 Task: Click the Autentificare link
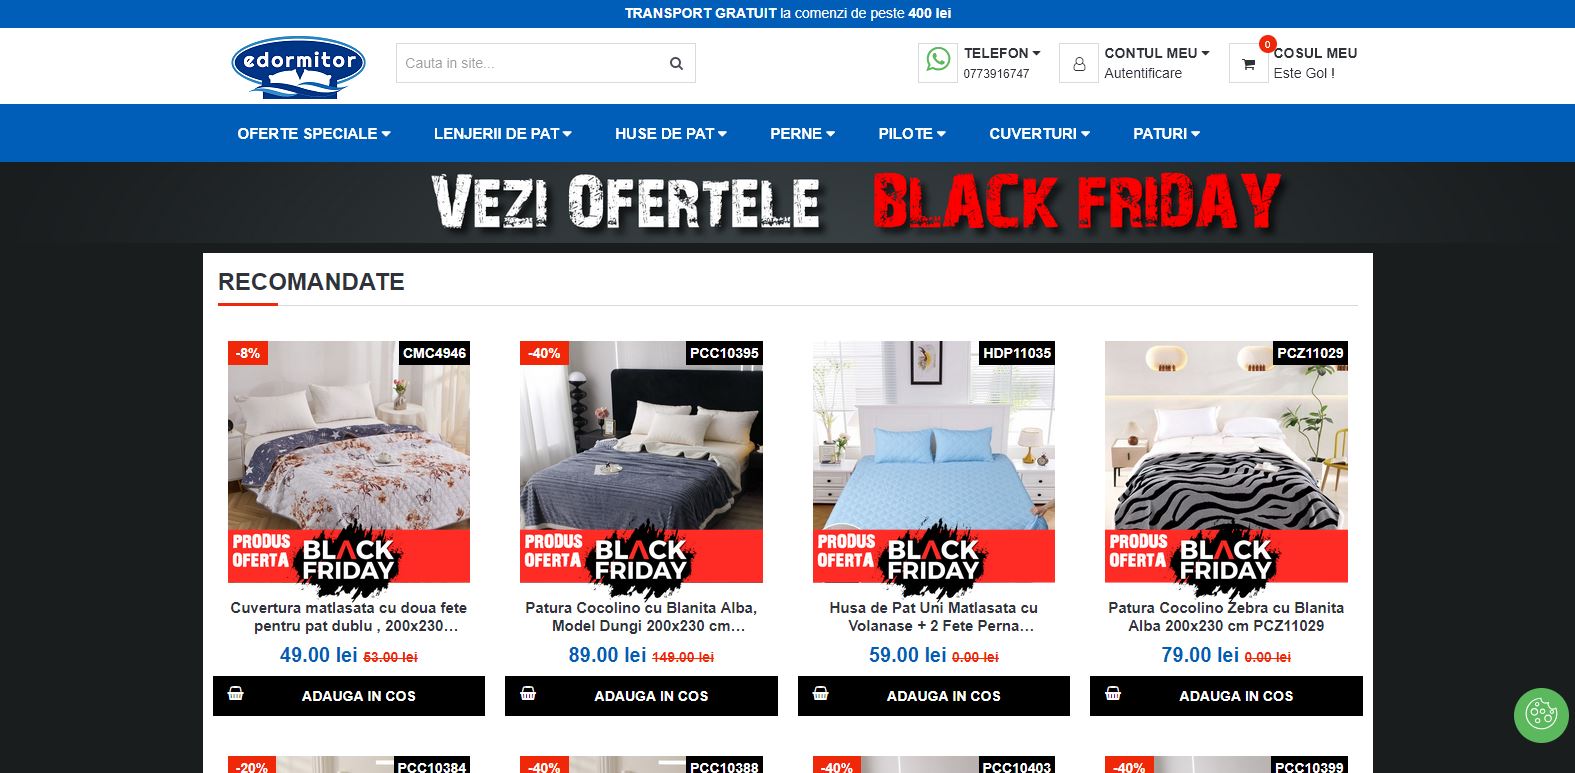1143,73
